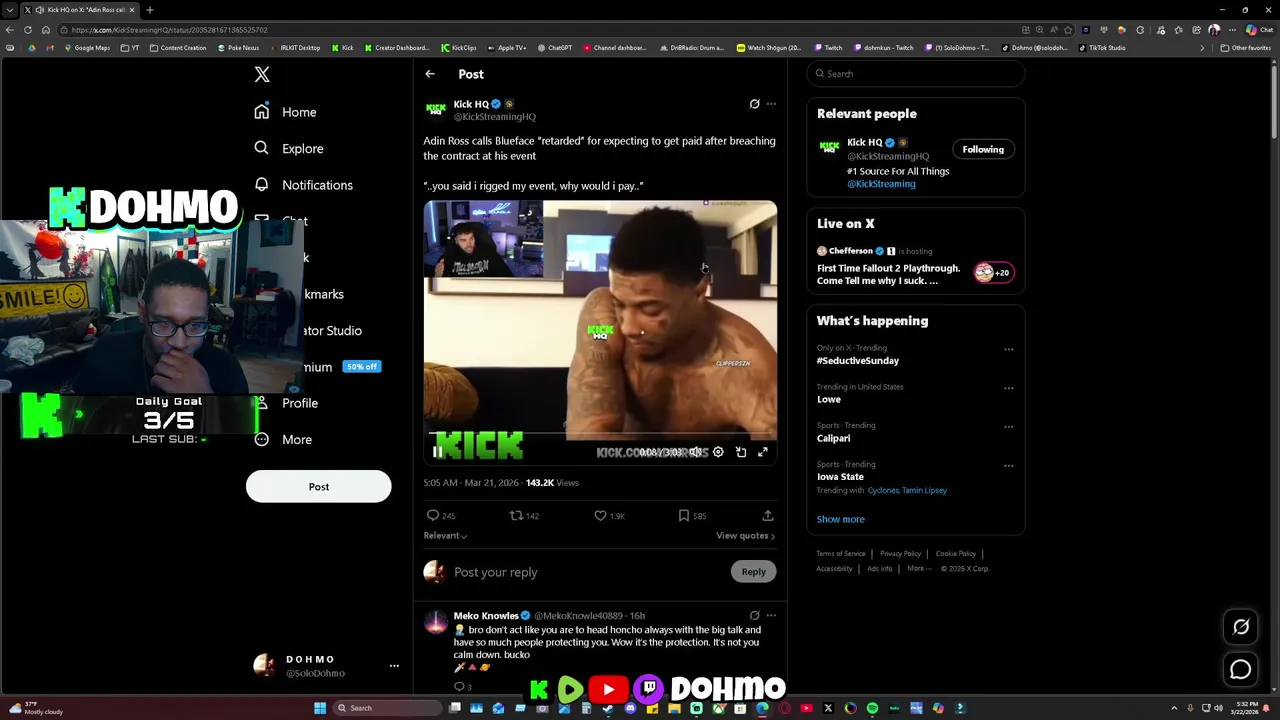The height and width of the screenshot is (720, 1280).
Task: Click the Windows taskbar Search box
Action: tap(388, 708)
